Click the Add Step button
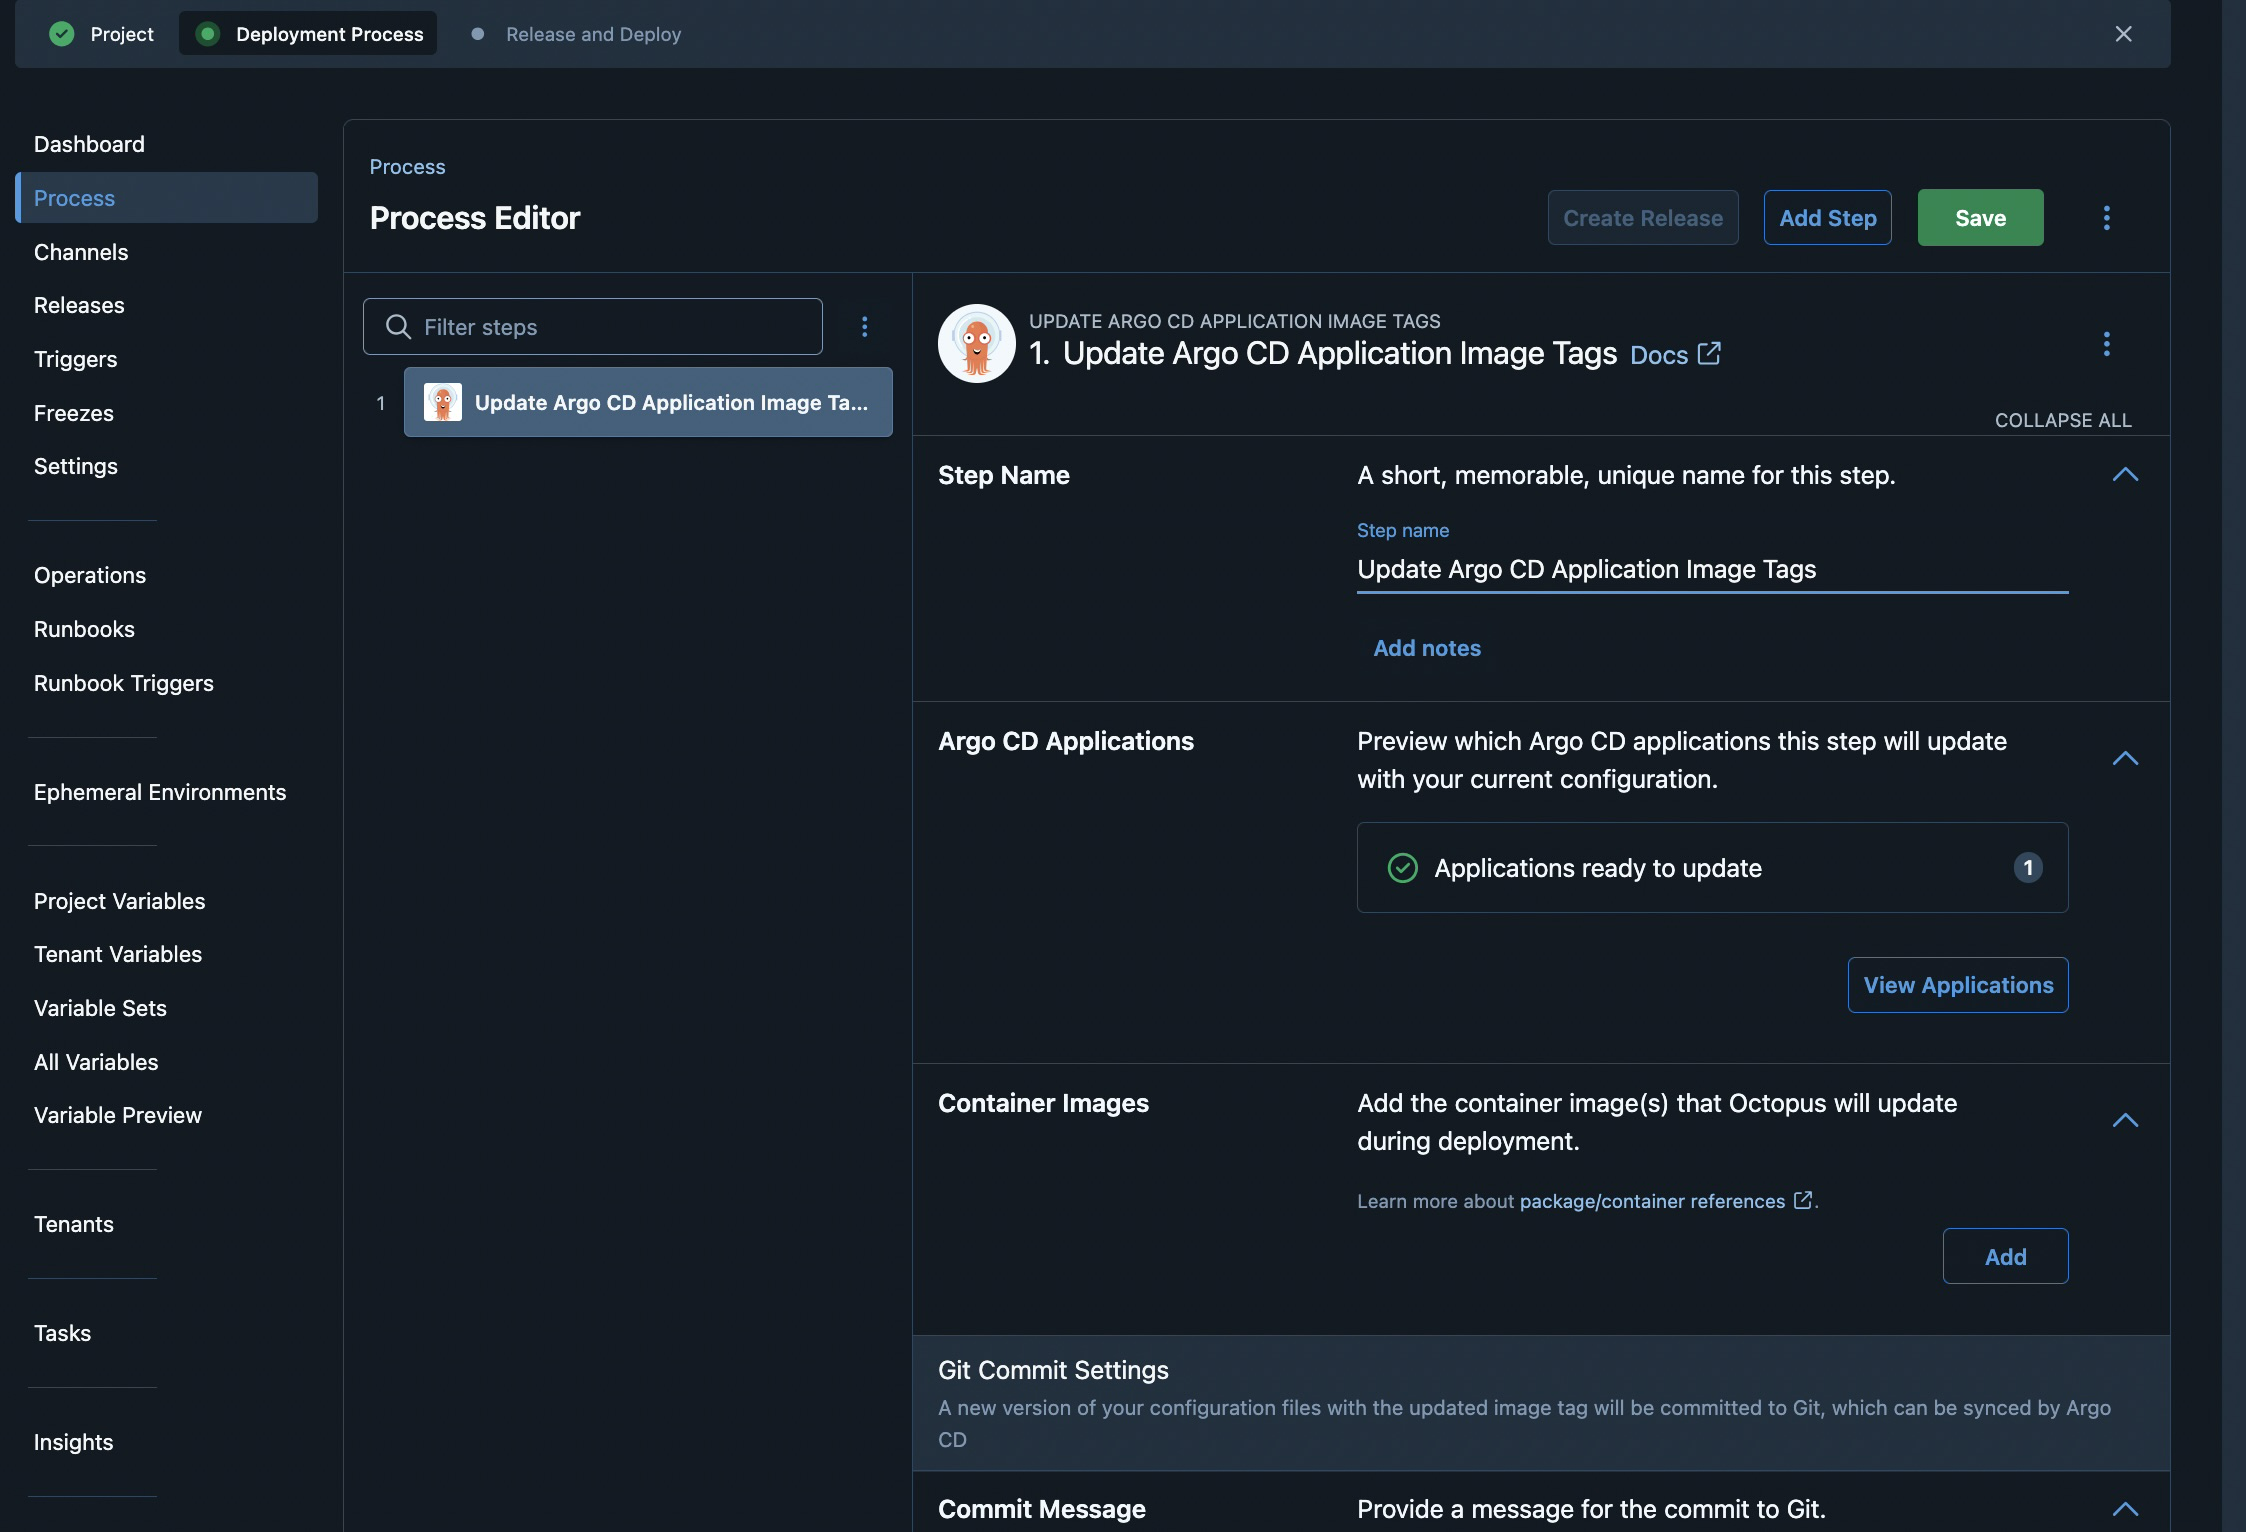This screenshot has height=1532, width=2246. point(1828,218)
